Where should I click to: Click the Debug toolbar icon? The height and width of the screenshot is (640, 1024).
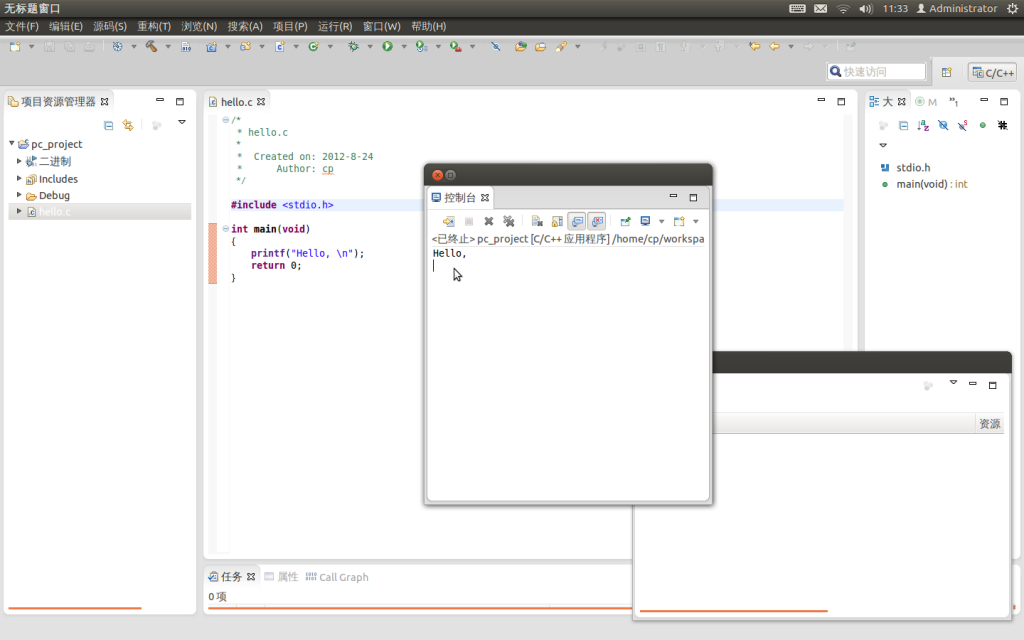point(354,46)
